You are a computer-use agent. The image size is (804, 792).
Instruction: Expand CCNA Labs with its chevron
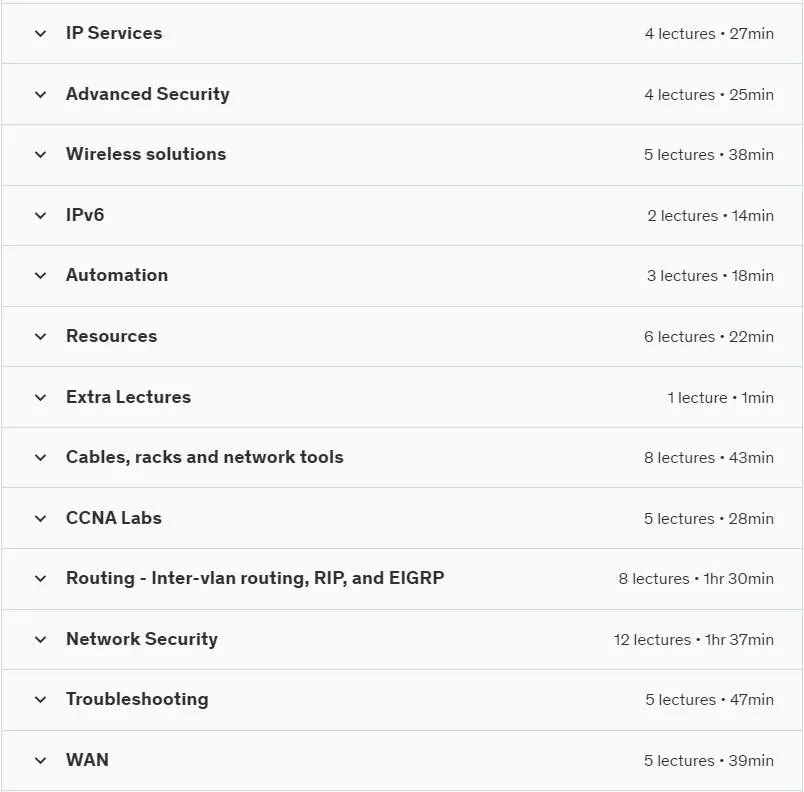(41, 518)
